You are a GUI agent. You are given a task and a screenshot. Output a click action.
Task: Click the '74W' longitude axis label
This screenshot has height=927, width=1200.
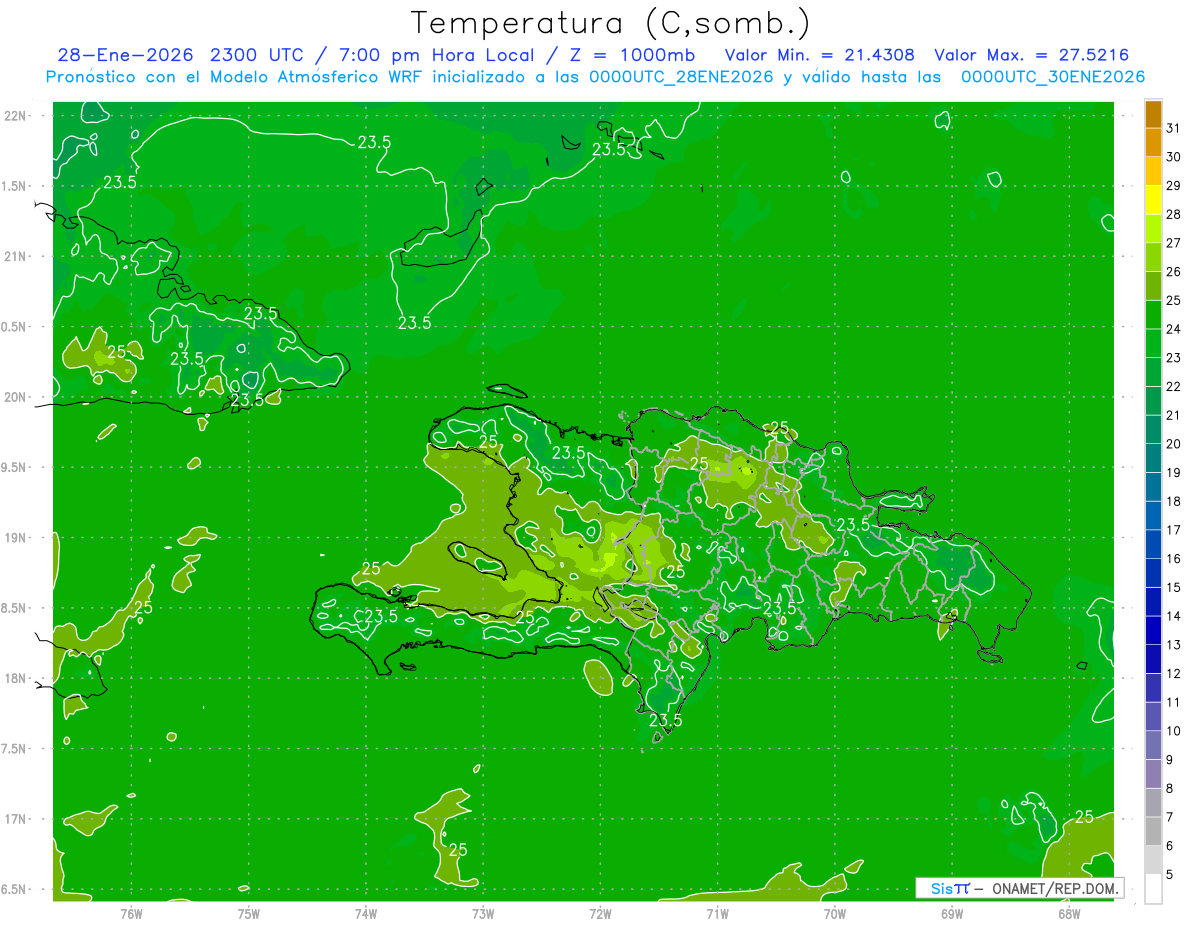(x=366, y=913)
